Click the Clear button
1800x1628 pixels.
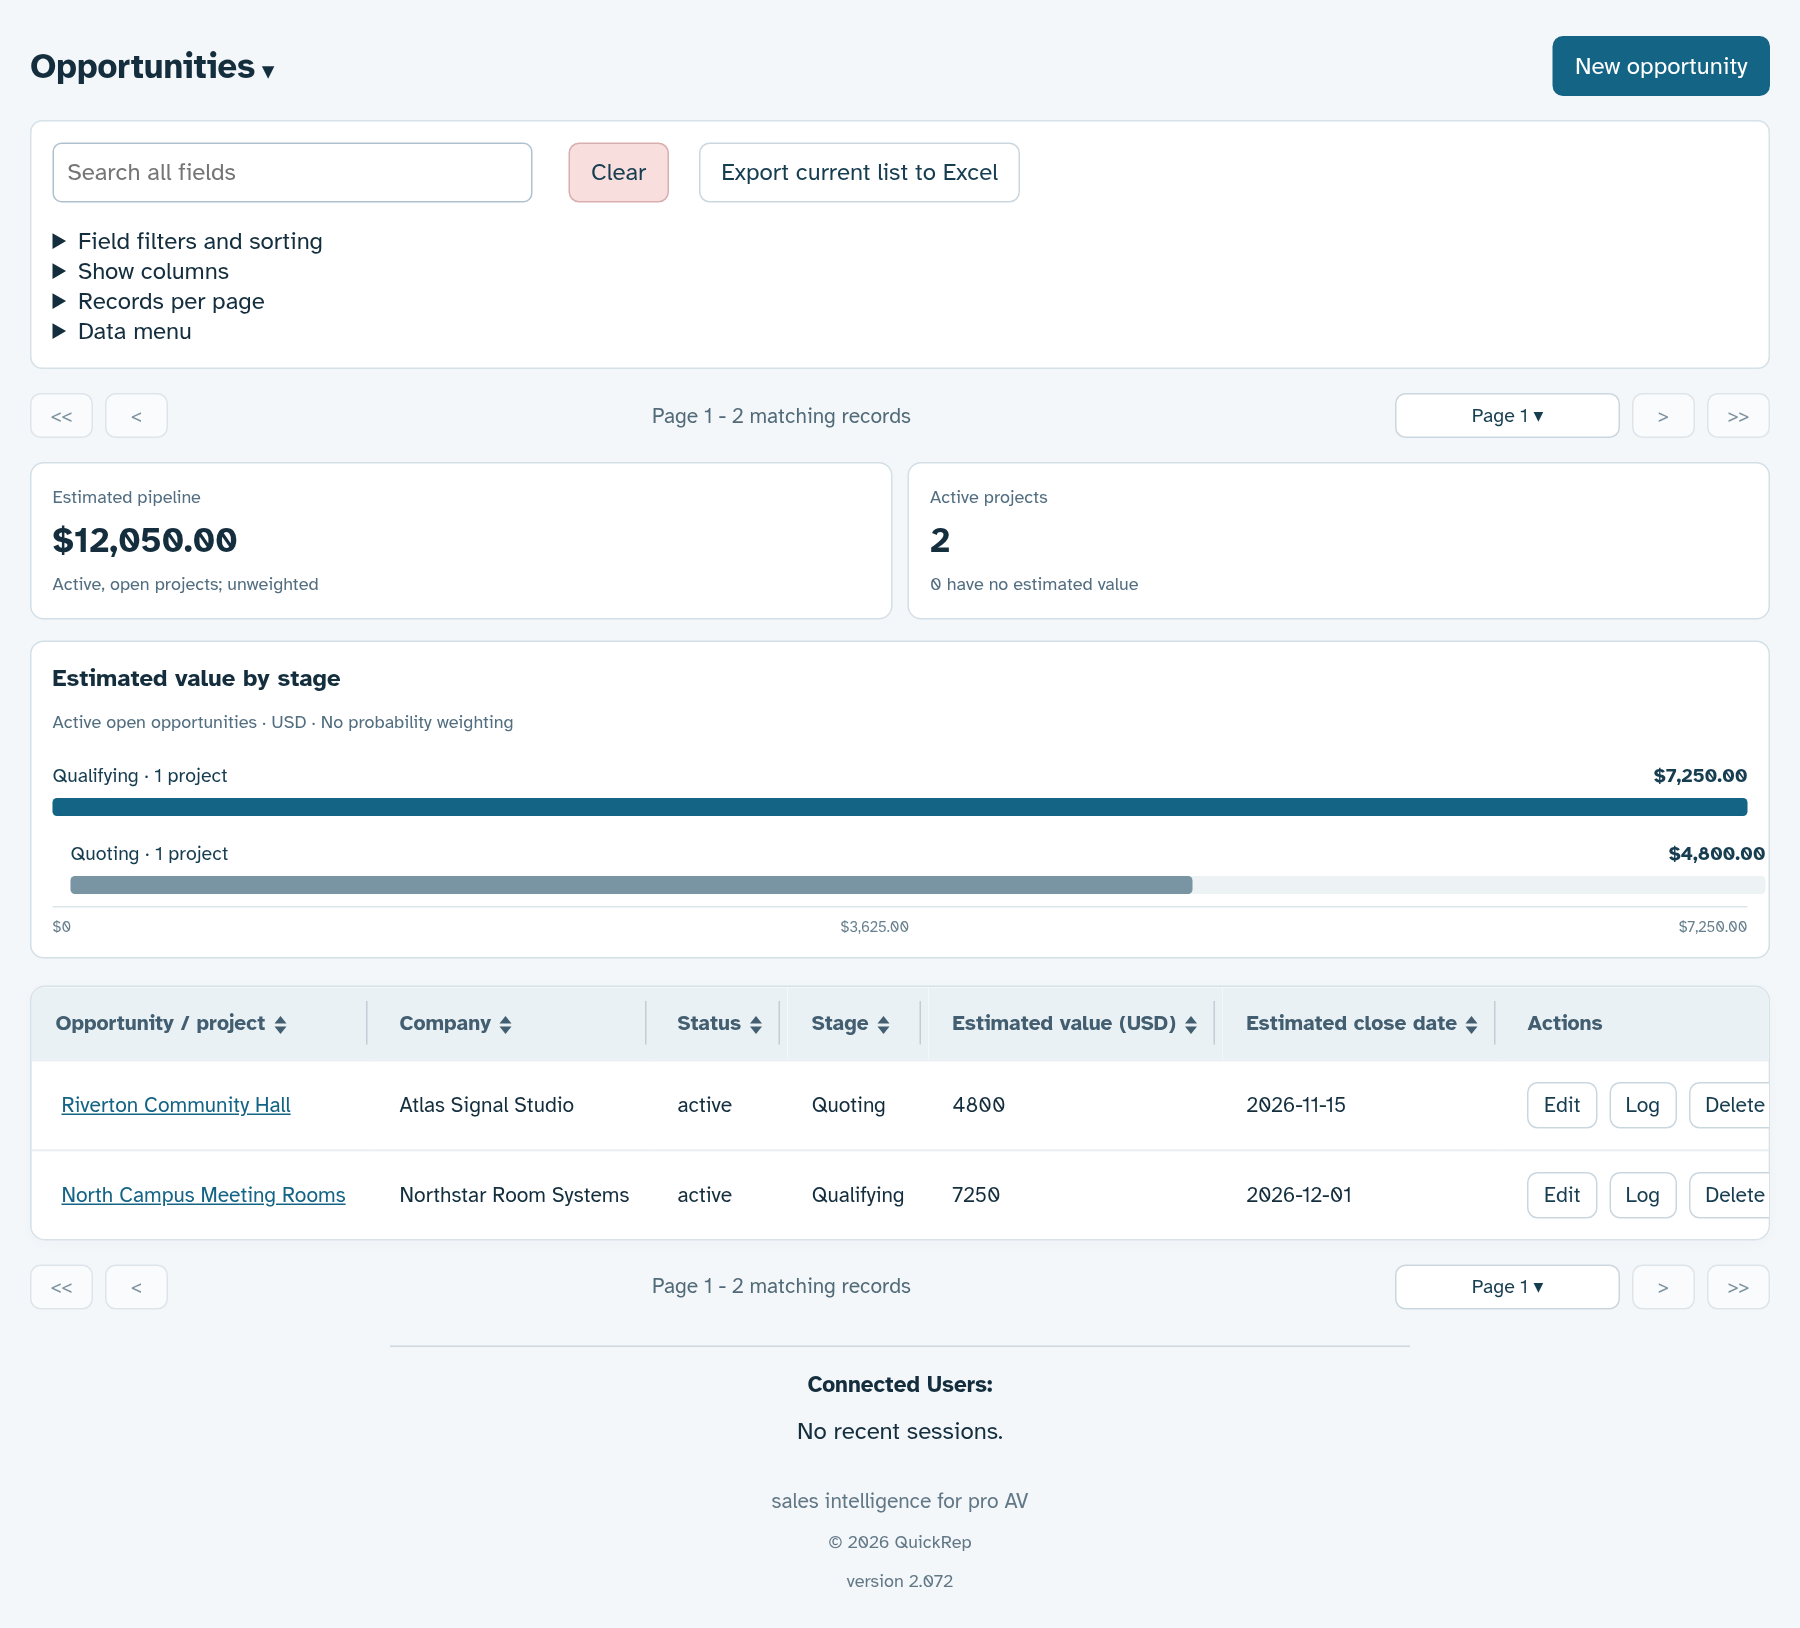click(x=618, y=172)
